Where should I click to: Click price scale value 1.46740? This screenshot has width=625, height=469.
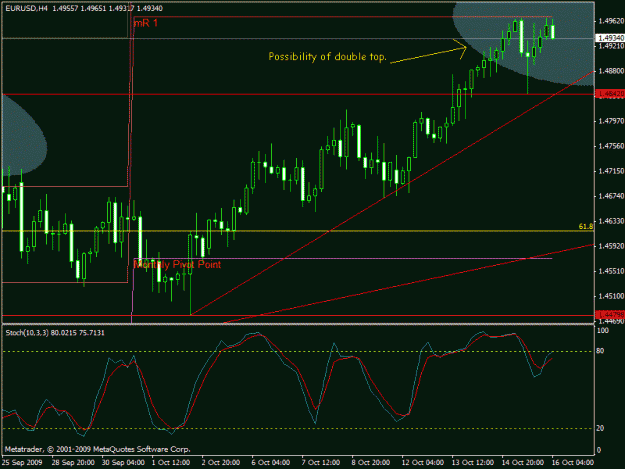tap(611, 196)
